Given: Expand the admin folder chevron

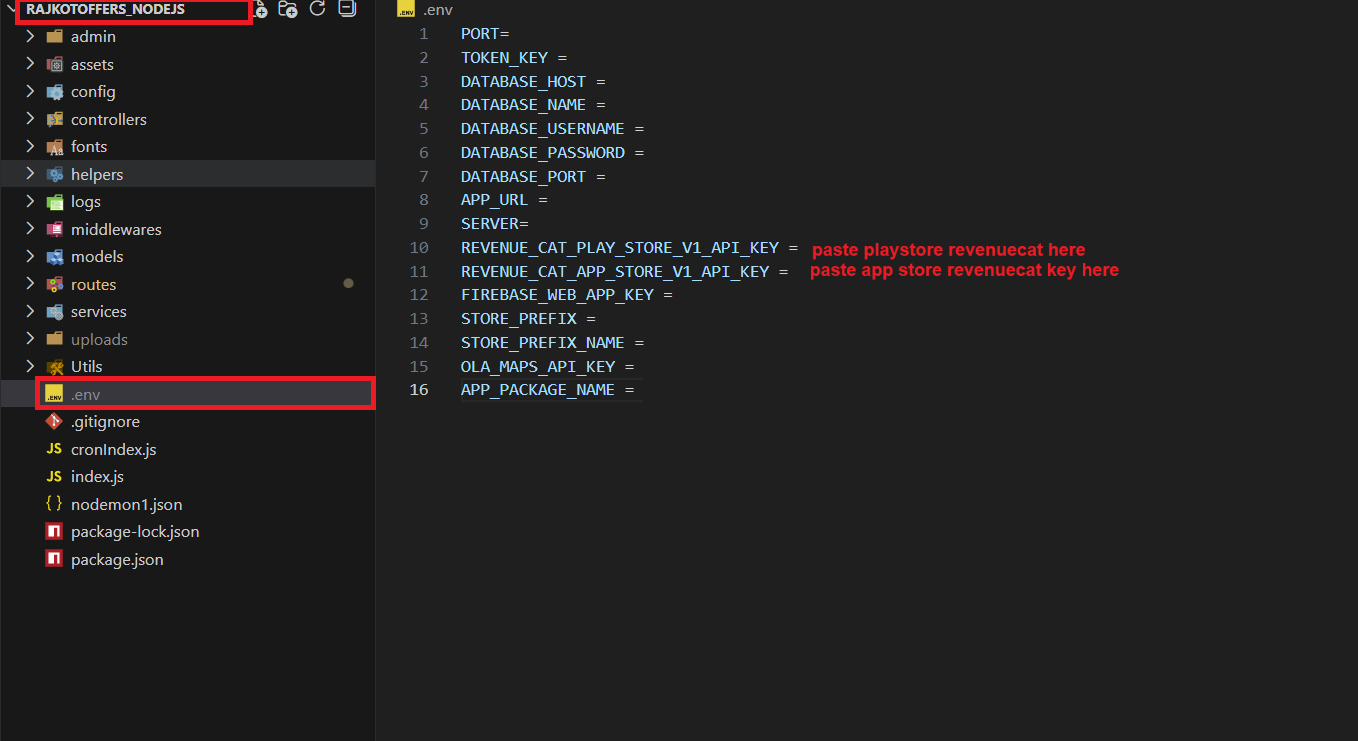Looking at the screenshot, I should click(x=30, y=36).
